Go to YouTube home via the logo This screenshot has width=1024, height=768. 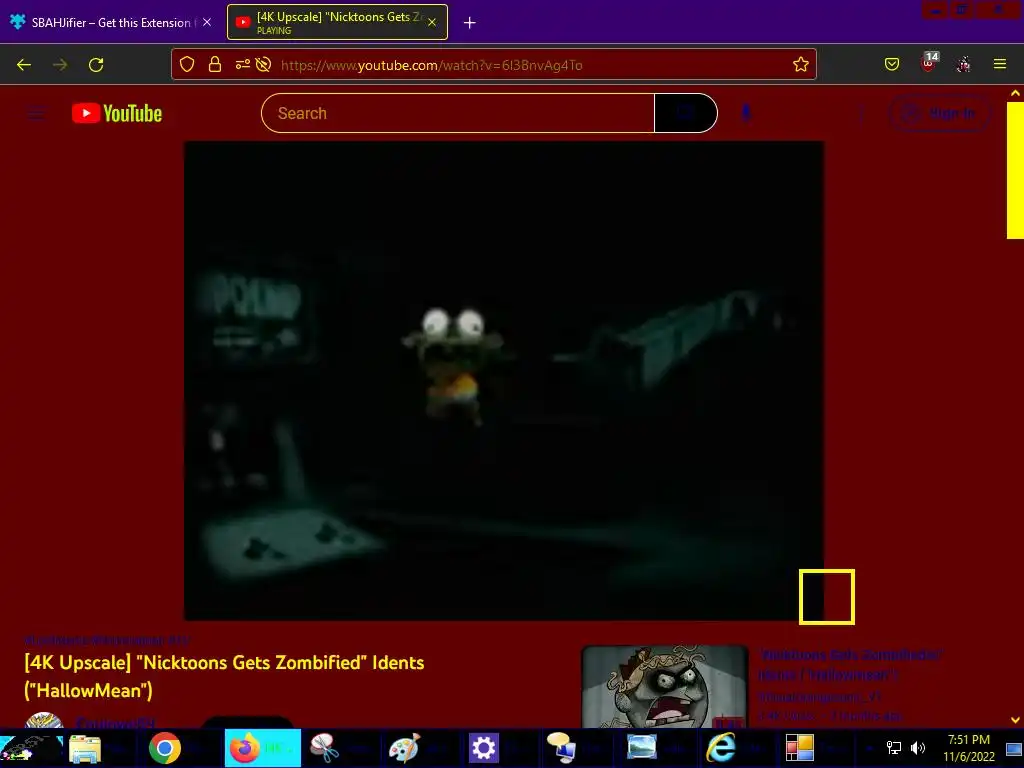coord(117,114)
